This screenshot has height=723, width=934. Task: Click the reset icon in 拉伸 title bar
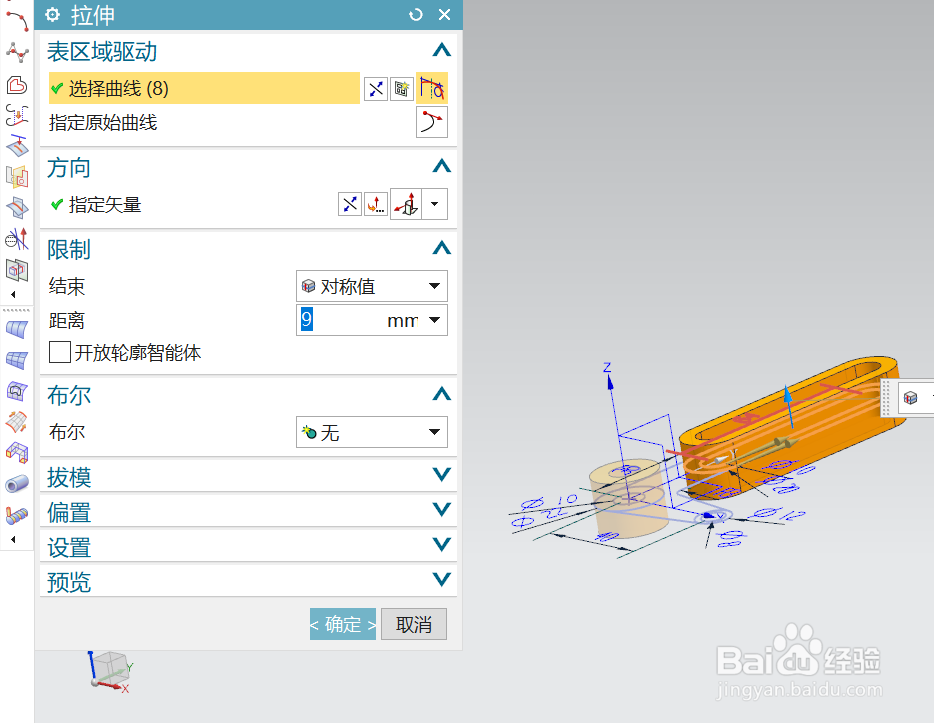click(416, 15)
